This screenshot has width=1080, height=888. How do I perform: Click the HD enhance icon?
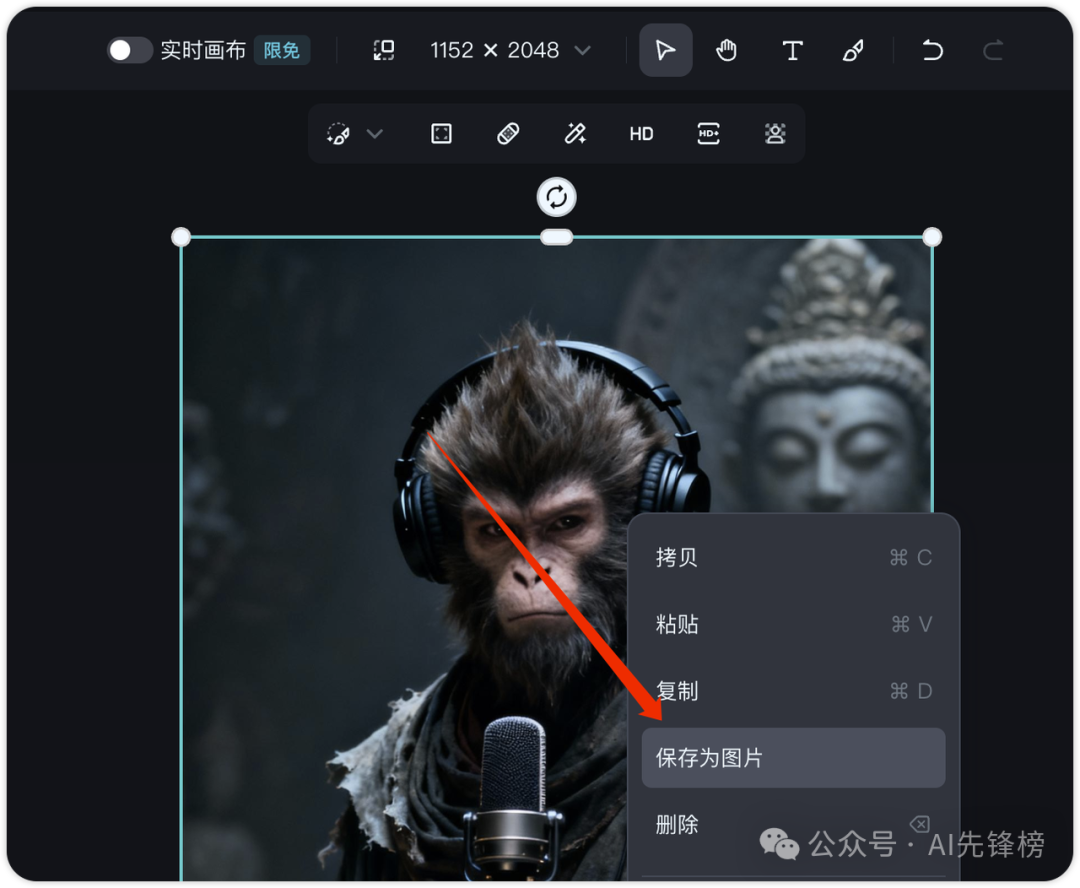(x=641, y=133)
